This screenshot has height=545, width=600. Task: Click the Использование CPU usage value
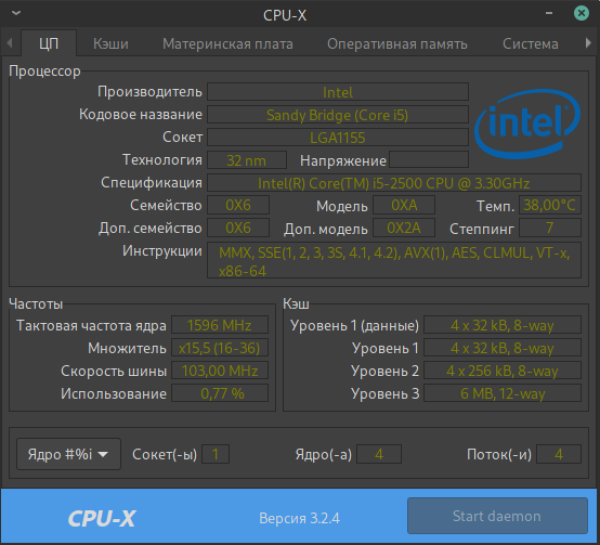(219, 394)
